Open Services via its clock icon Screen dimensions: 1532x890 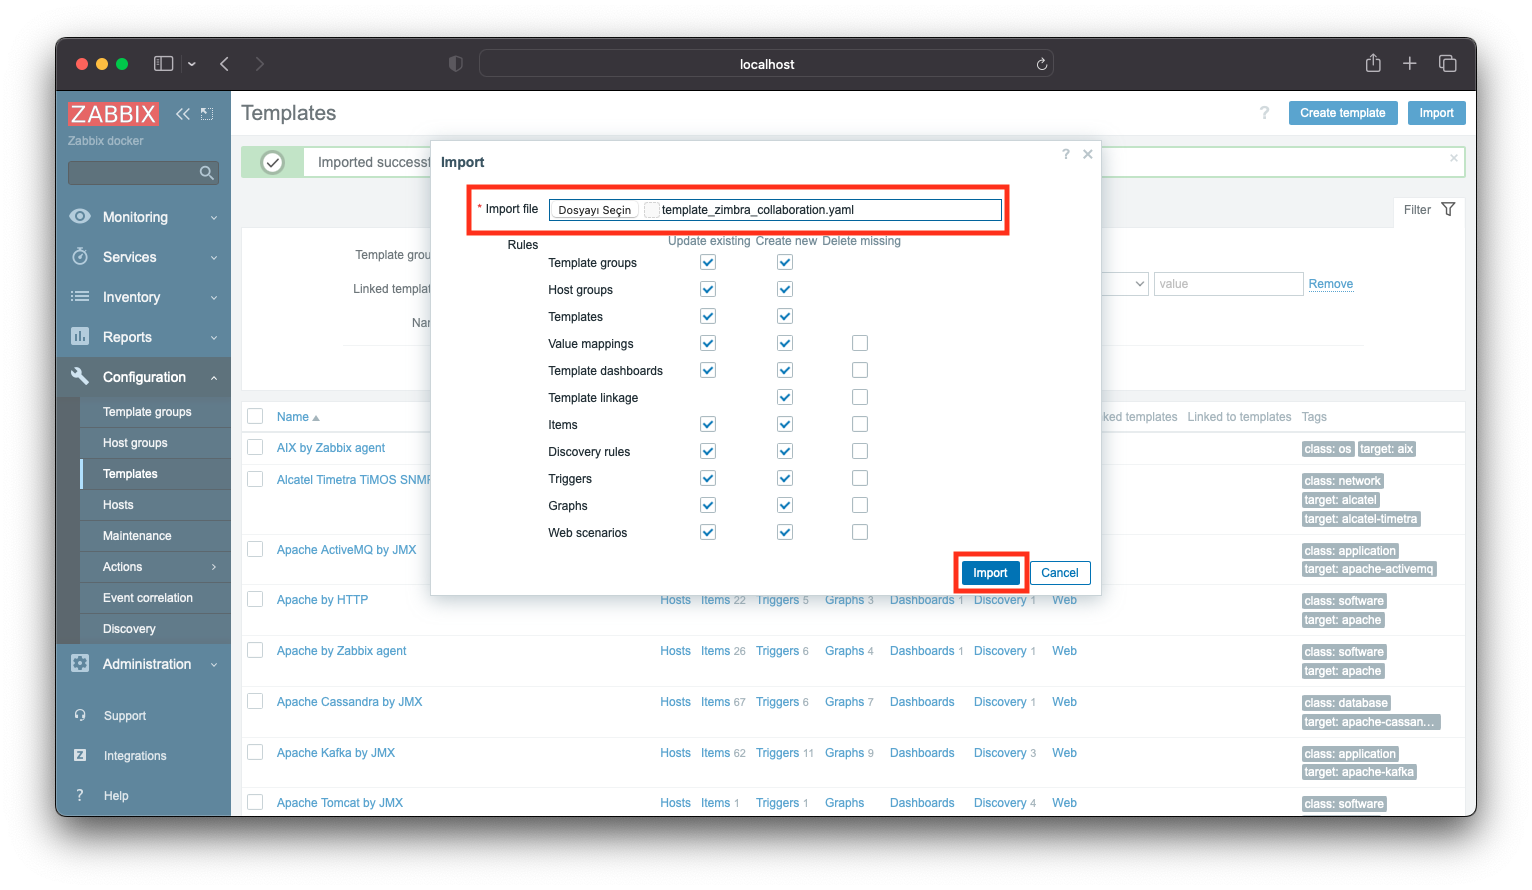click(x=80, y=257)
